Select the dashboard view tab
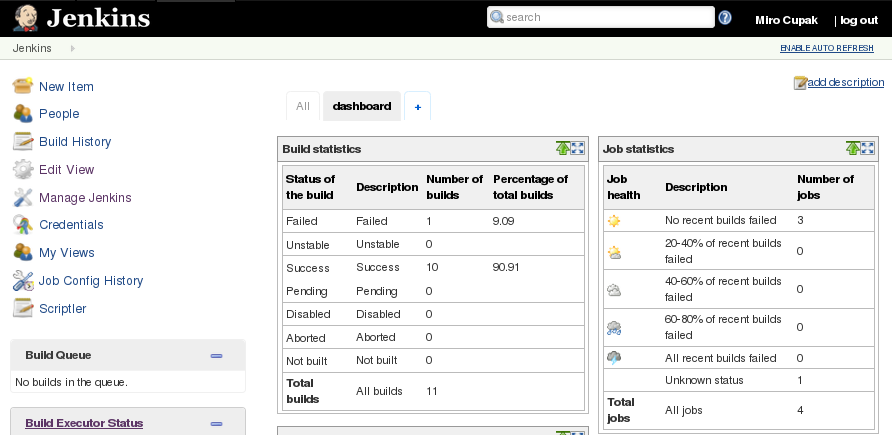 pos(362,106)
